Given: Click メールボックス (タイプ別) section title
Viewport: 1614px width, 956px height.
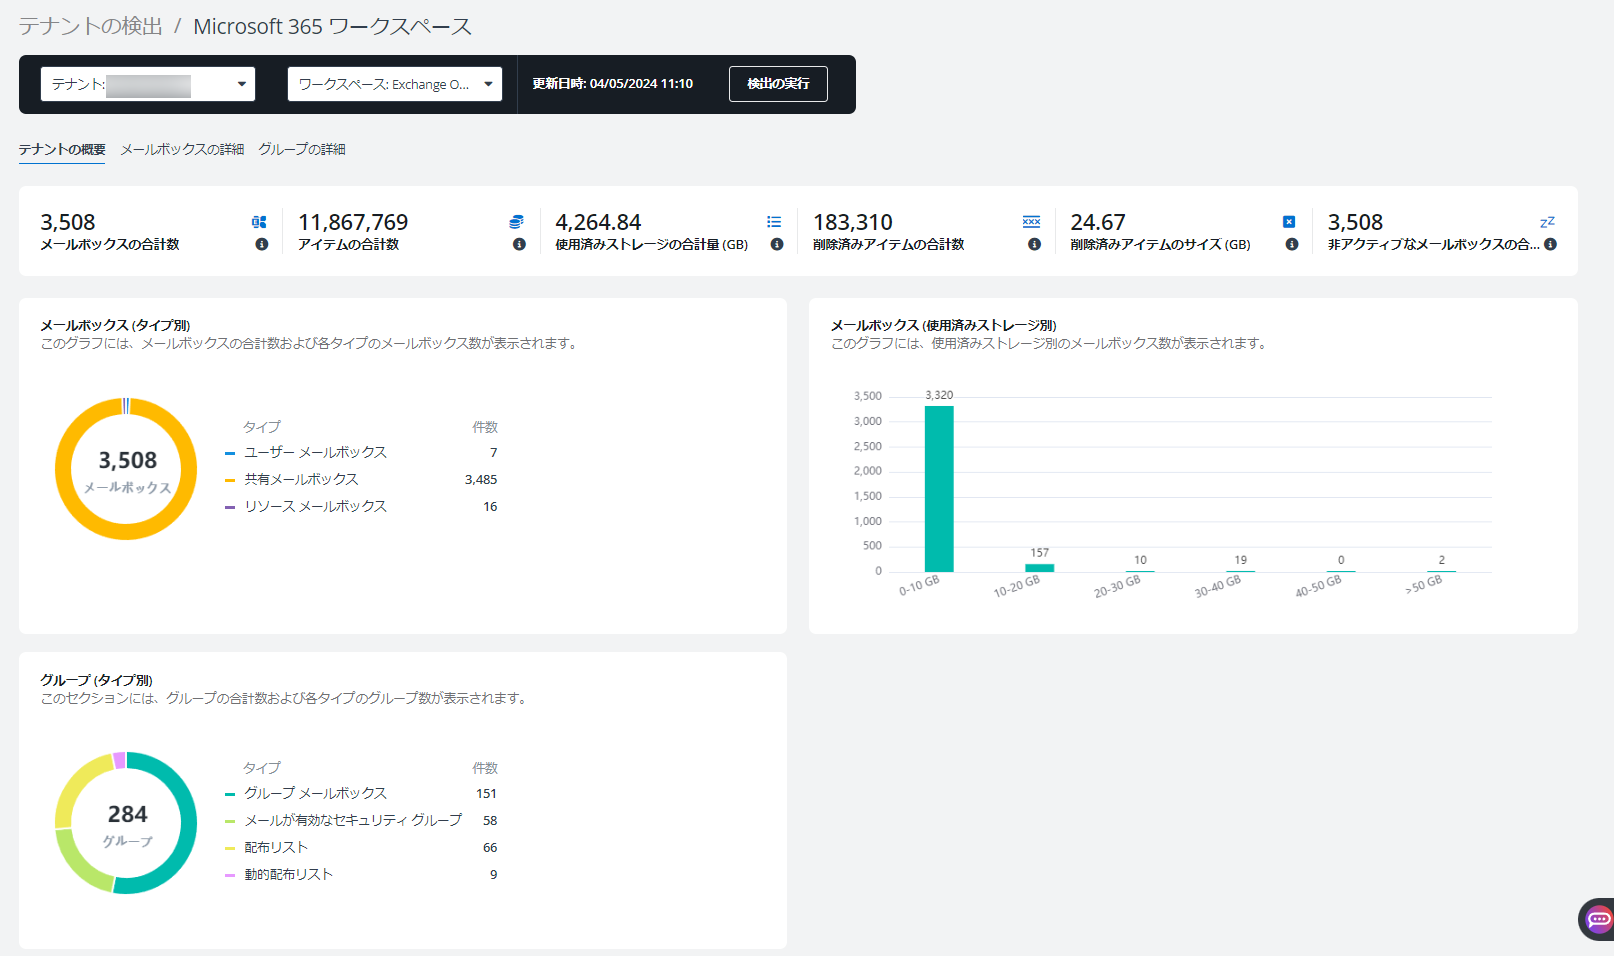Looking at the screenshot, I should click(x=115, y=325).
